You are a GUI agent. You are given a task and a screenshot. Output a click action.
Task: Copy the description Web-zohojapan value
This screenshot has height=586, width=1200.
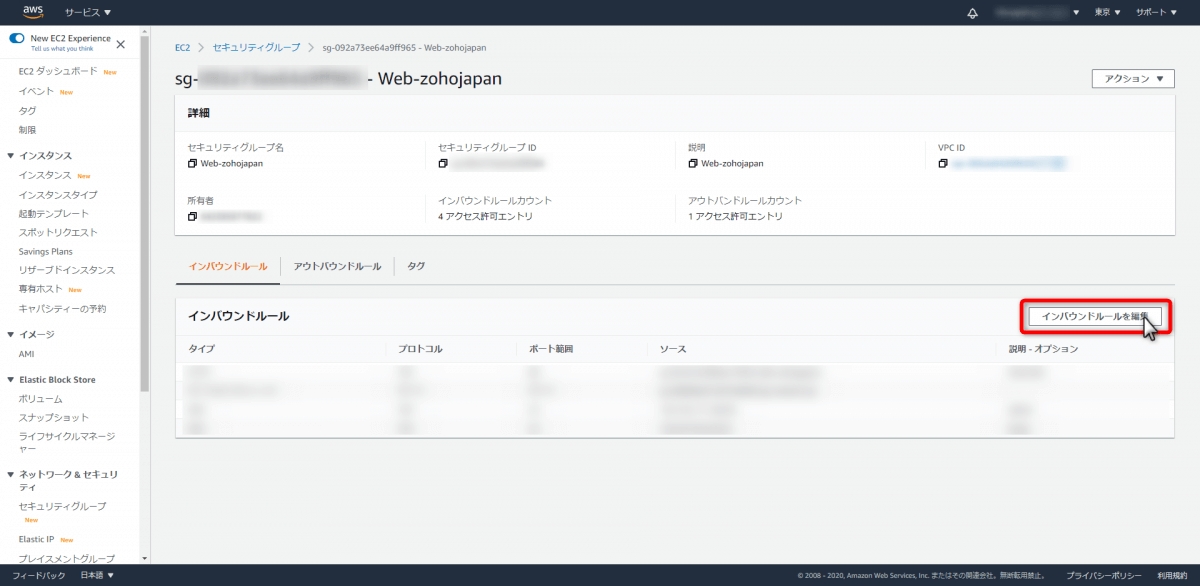pyautogui.click(x=693, y=163)
